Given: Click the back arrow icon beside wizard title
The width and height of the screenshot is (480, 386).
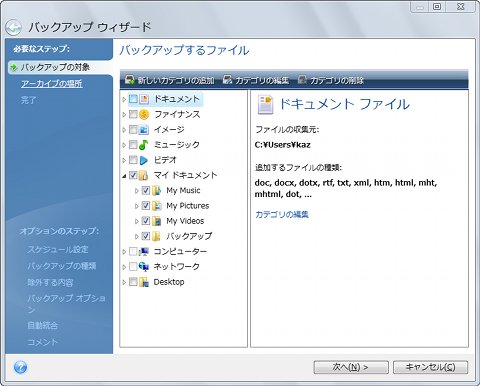Looking at the screenshot, I should (13, 28).
